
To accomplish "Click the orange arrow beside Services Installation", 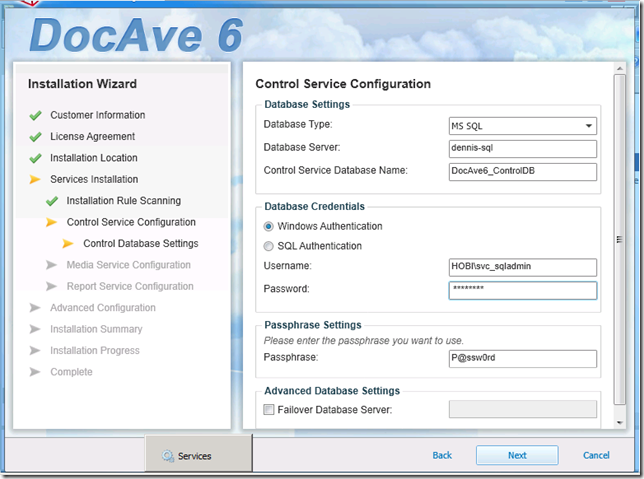I will pyautogui.click(x=35, y=180).
